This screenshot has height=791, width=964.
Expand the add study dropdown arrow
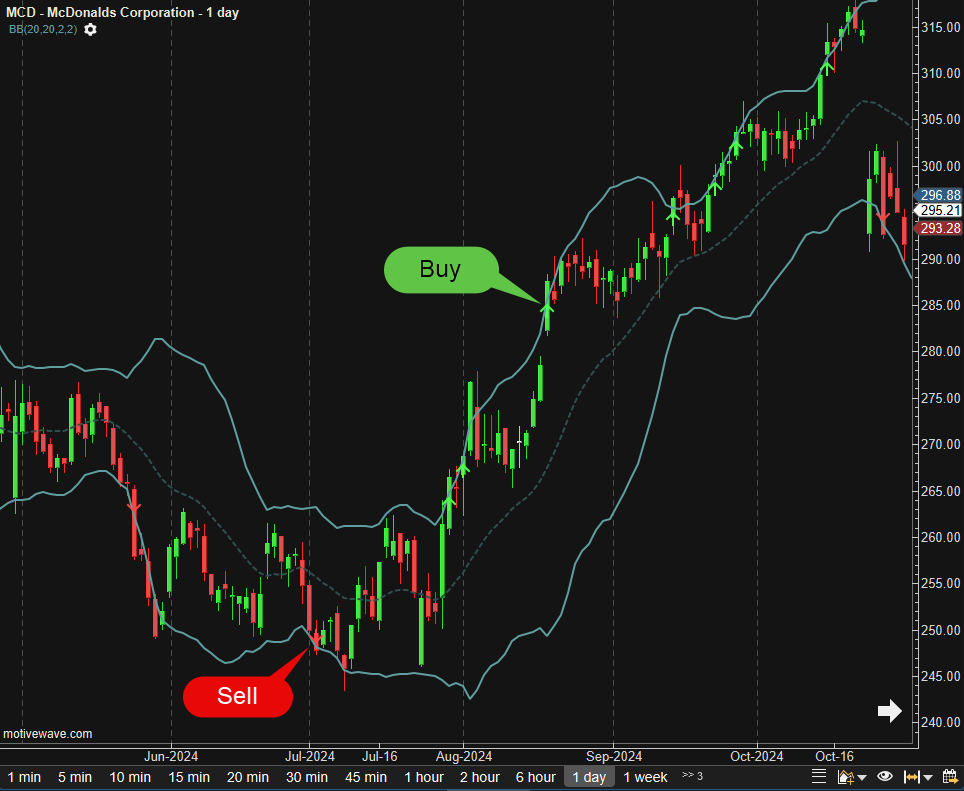coord(861,778)
